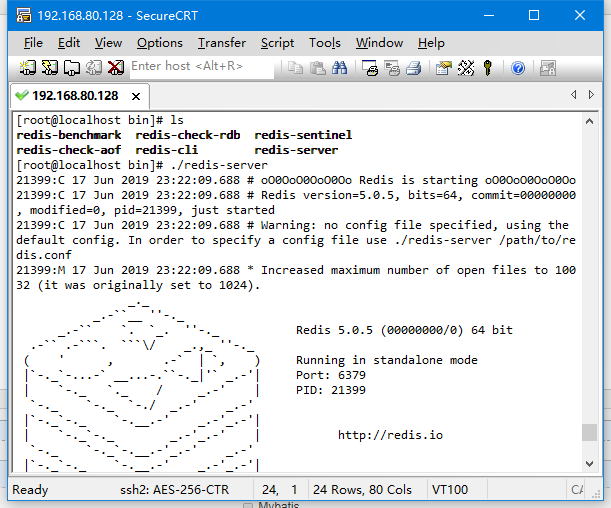The width and height of the screenshot is (611, 508).
Task: Click the Enter host input field
Action: tap(202, 67)
